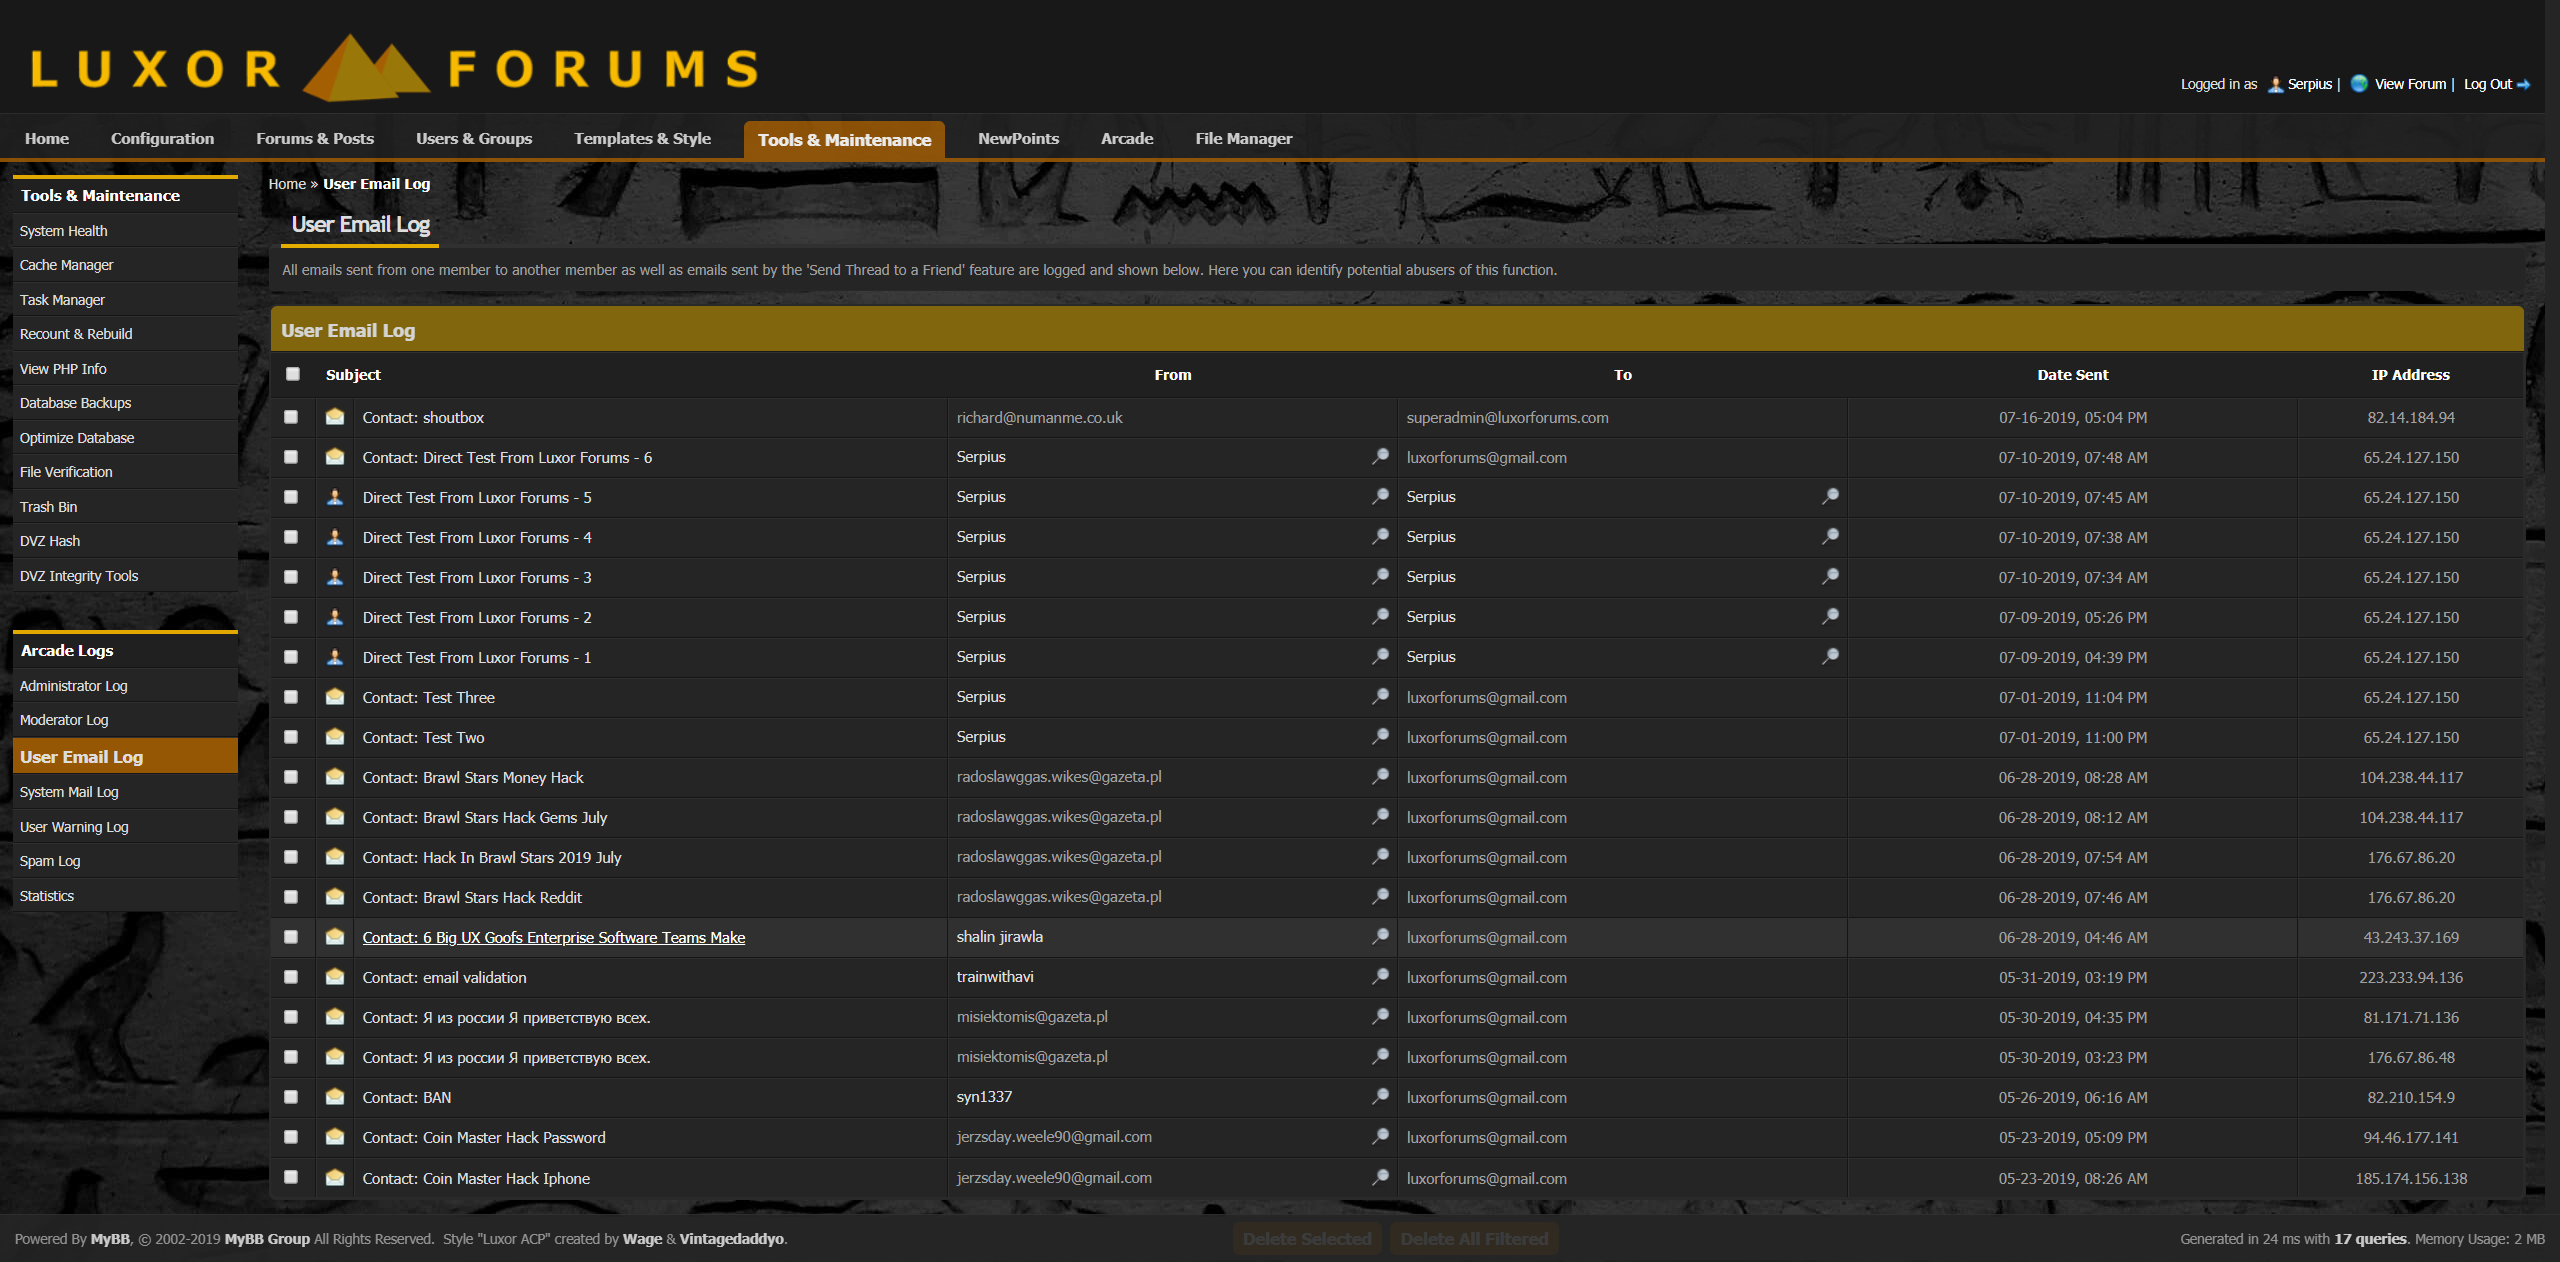Viewport: 2560px width, 1262px height.
Task: Click magnifier icon in Brawl Stars Money Hack row
Action: [1380, 777]
